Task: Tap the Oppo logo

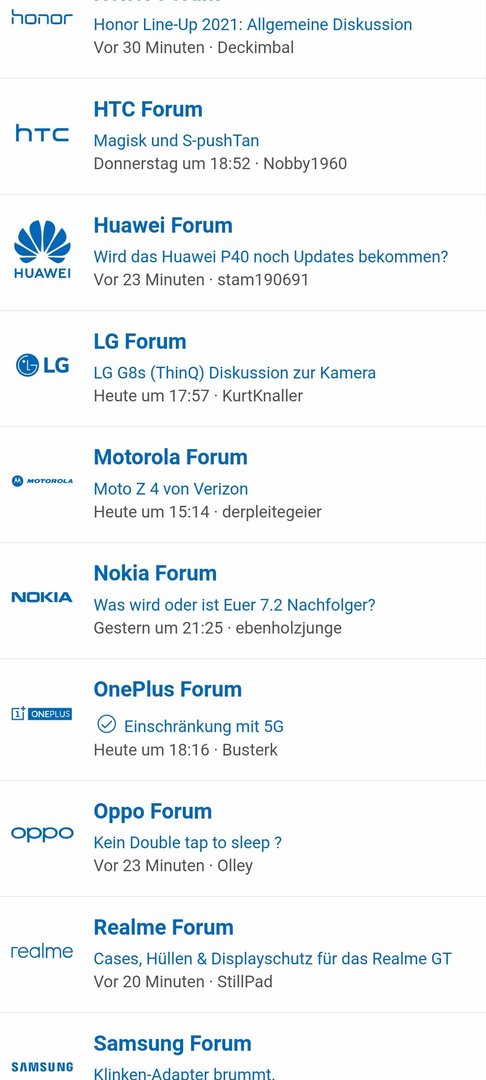Action: [42, 833]
